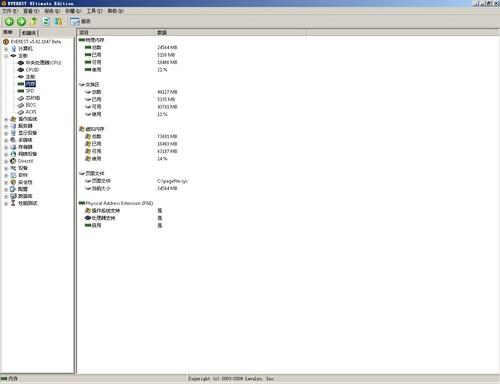
Task: Click the green Back arrow toolbar button
Action: point(9,22)
